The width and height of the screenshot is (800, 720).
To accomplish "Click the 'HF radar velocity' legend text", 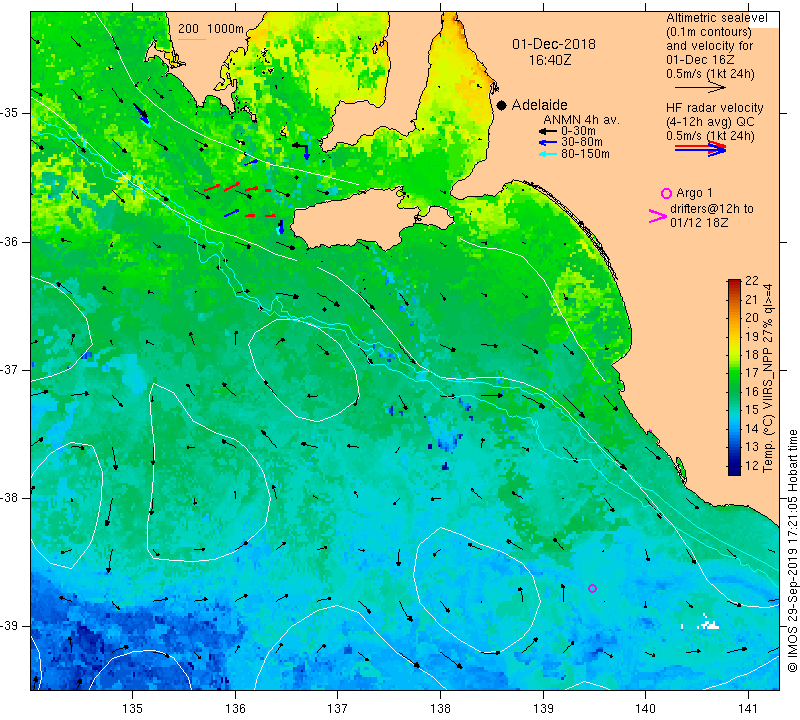I will (x=714, y=108).
